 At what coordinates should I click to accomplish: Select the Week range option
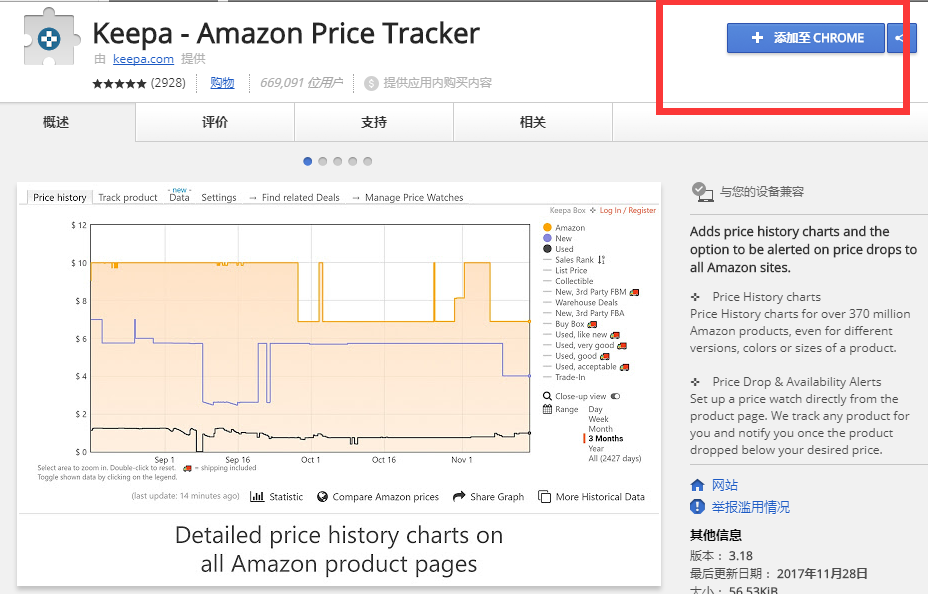tap(598, 419)
